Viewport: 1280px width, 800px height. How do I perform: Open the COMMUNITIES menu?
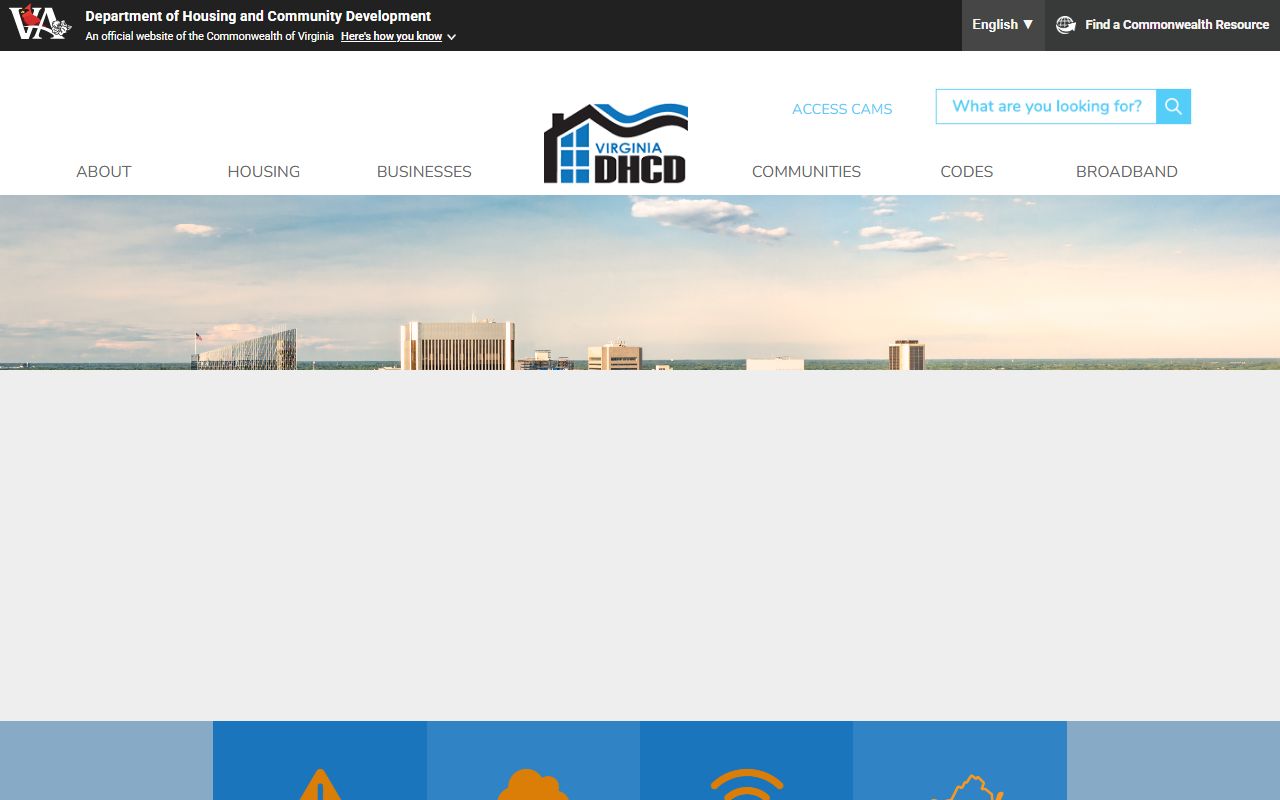click(806, 172)
